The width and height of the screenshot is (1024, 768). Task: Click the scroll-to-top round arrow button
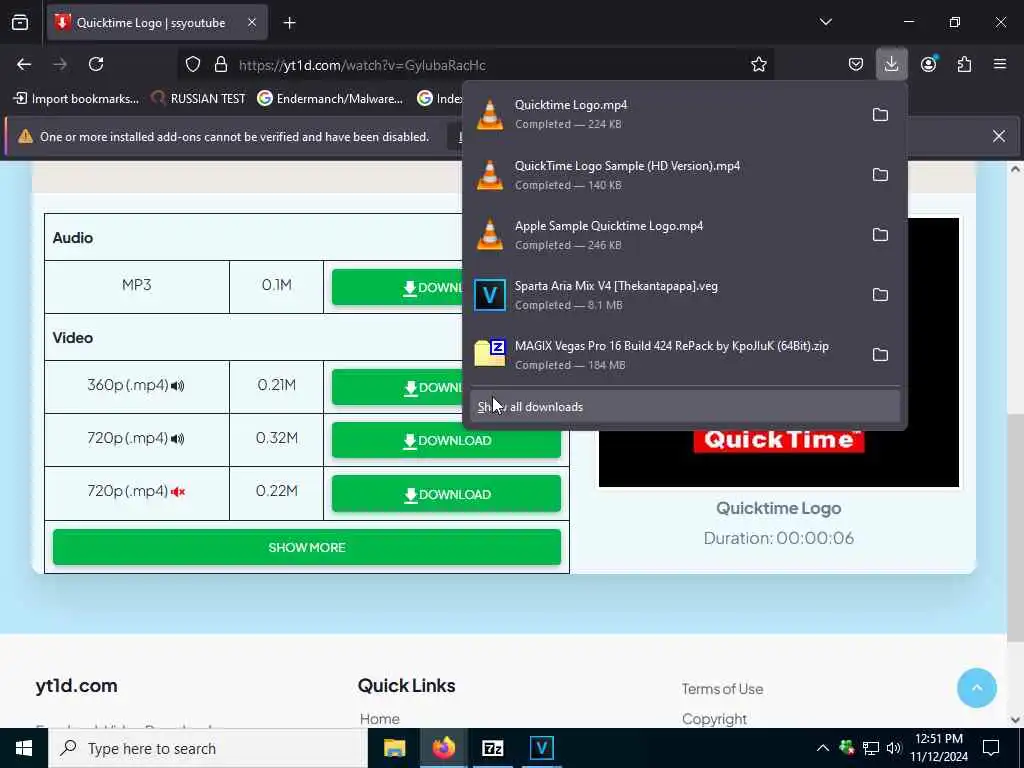[x=976, y=688]
